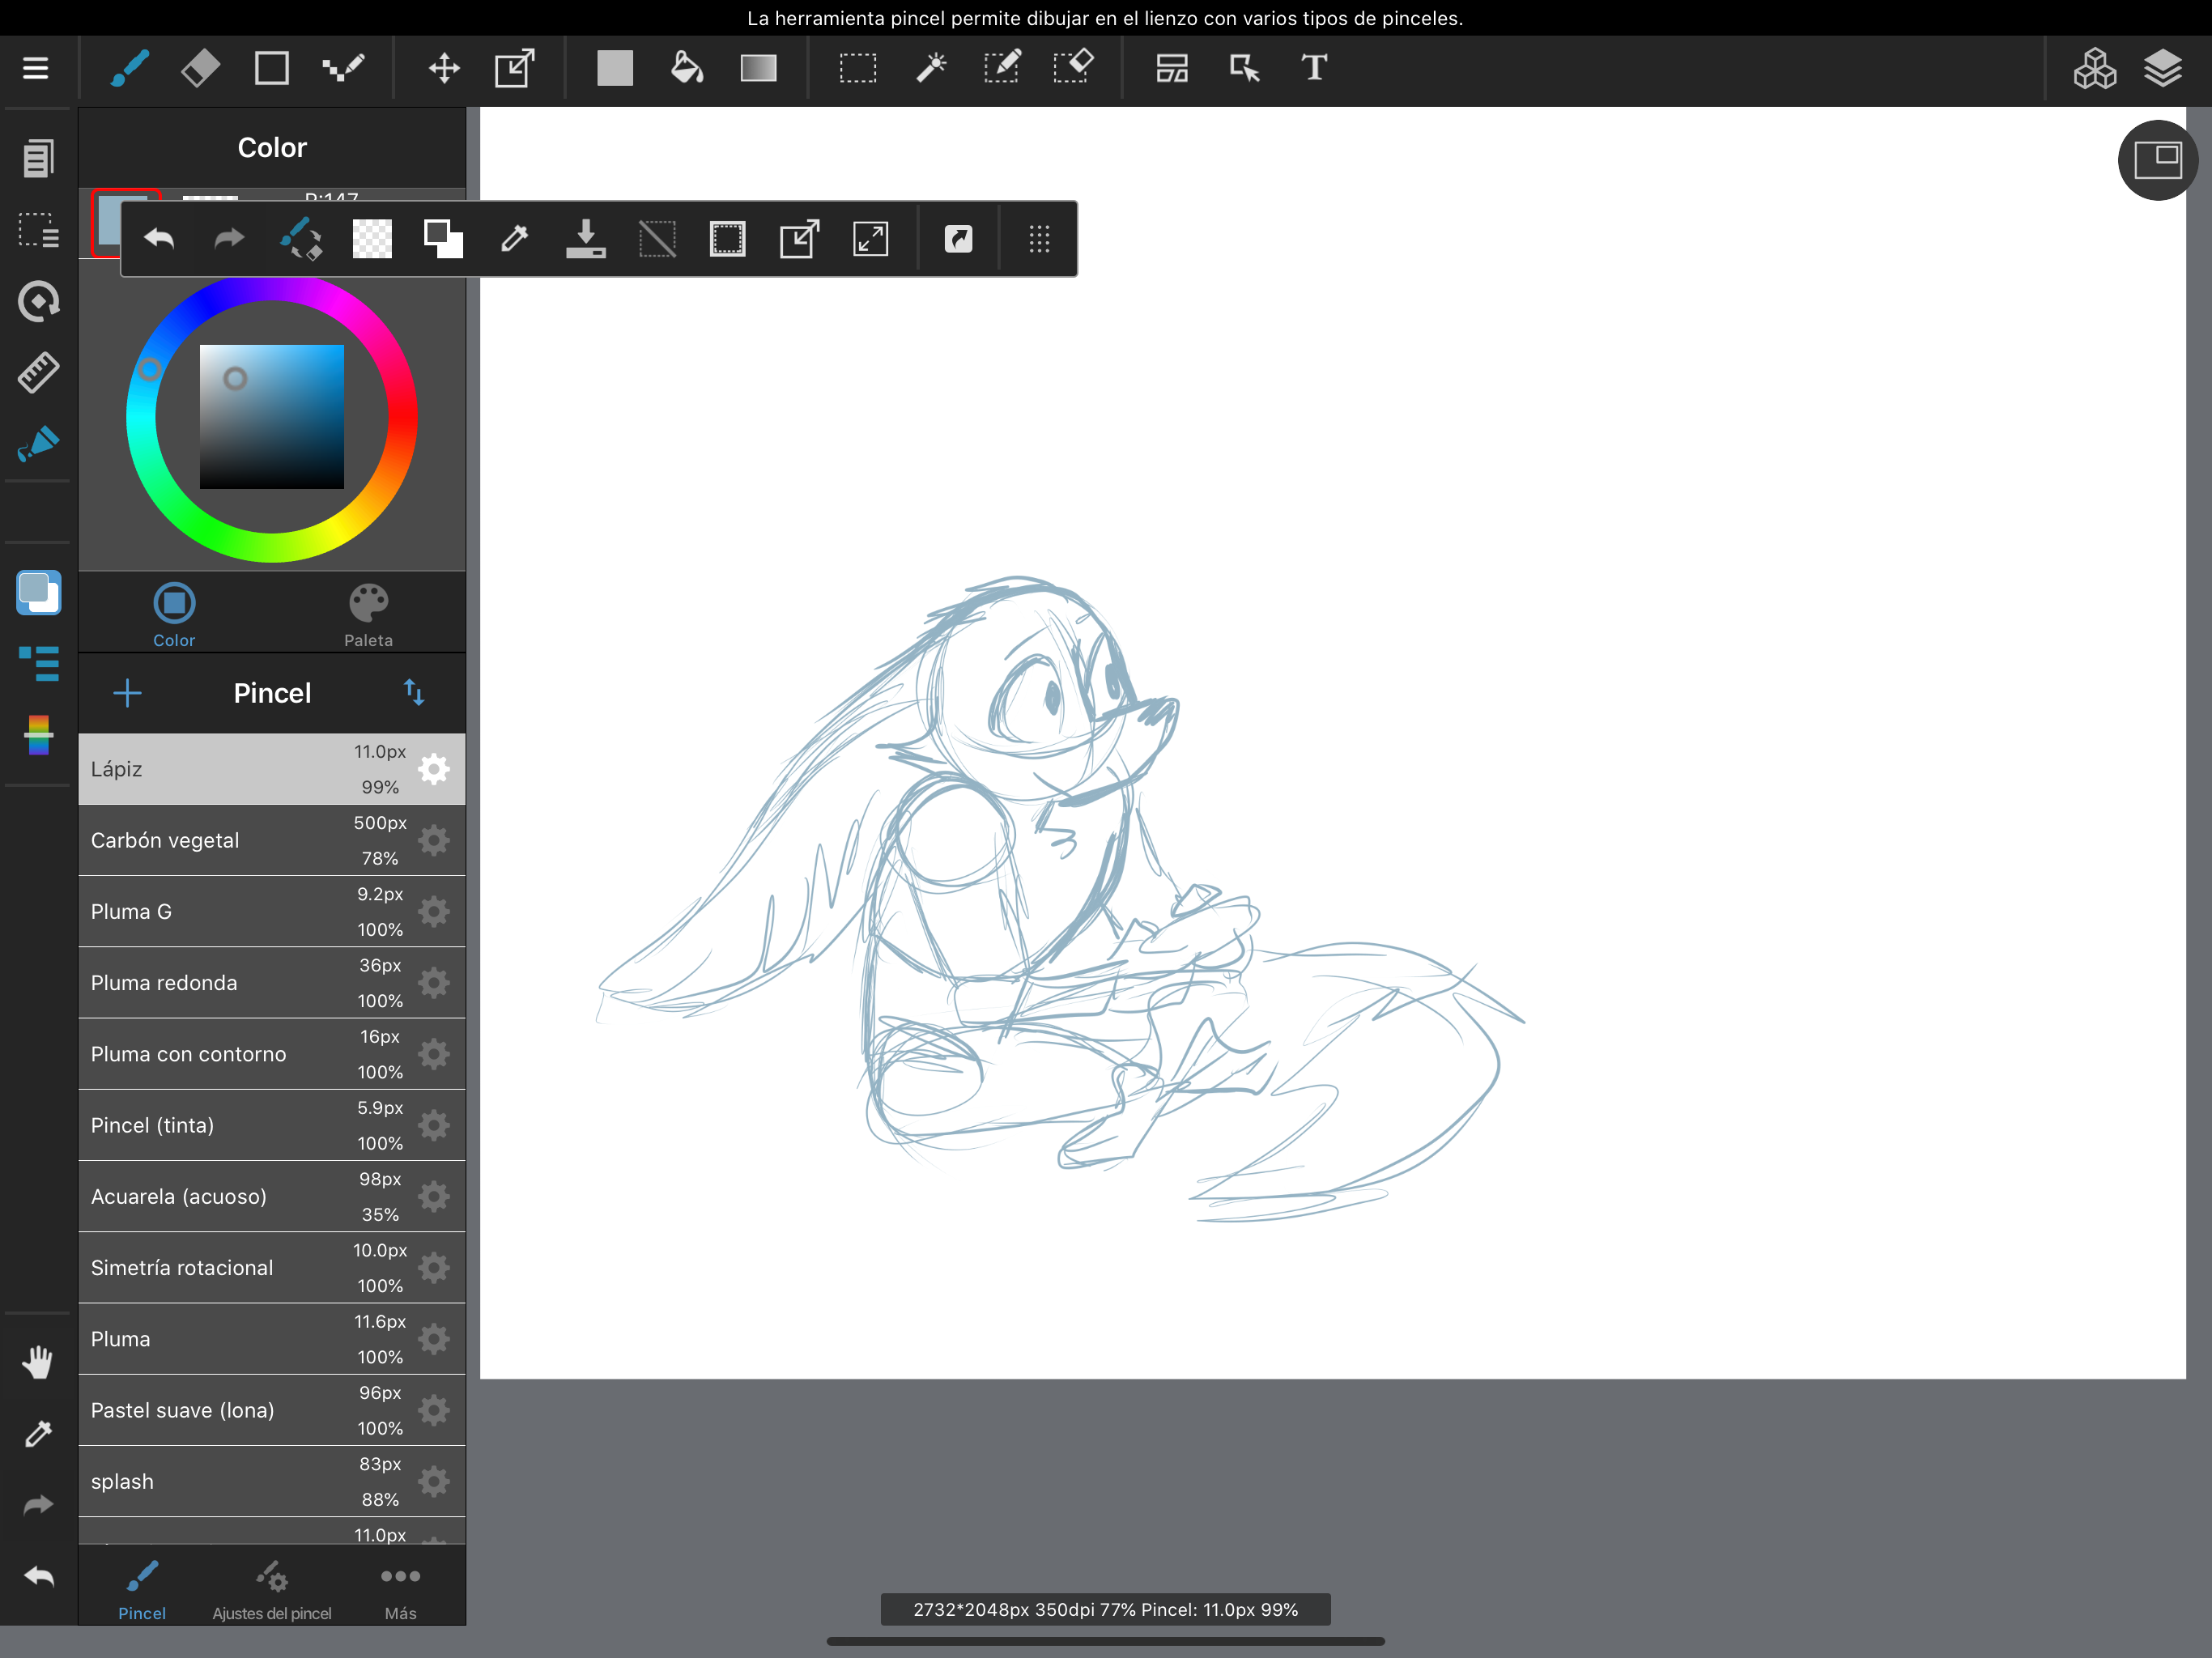Open the Layers panel icon
Viewport: 2212px width, 1658px height.
coord(2162,68)
